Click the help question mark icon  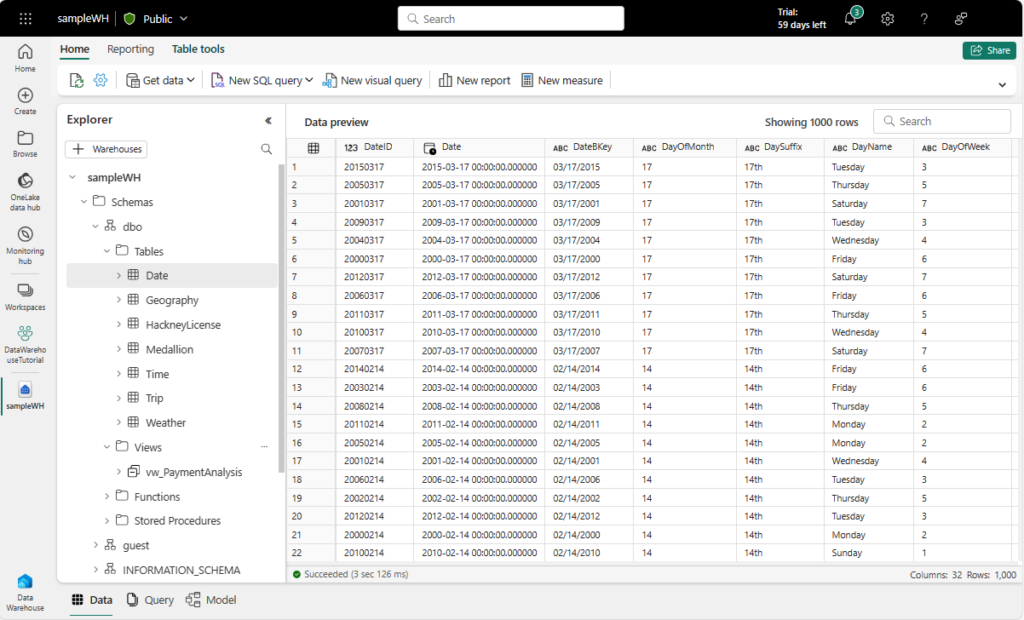coord(924,19)
